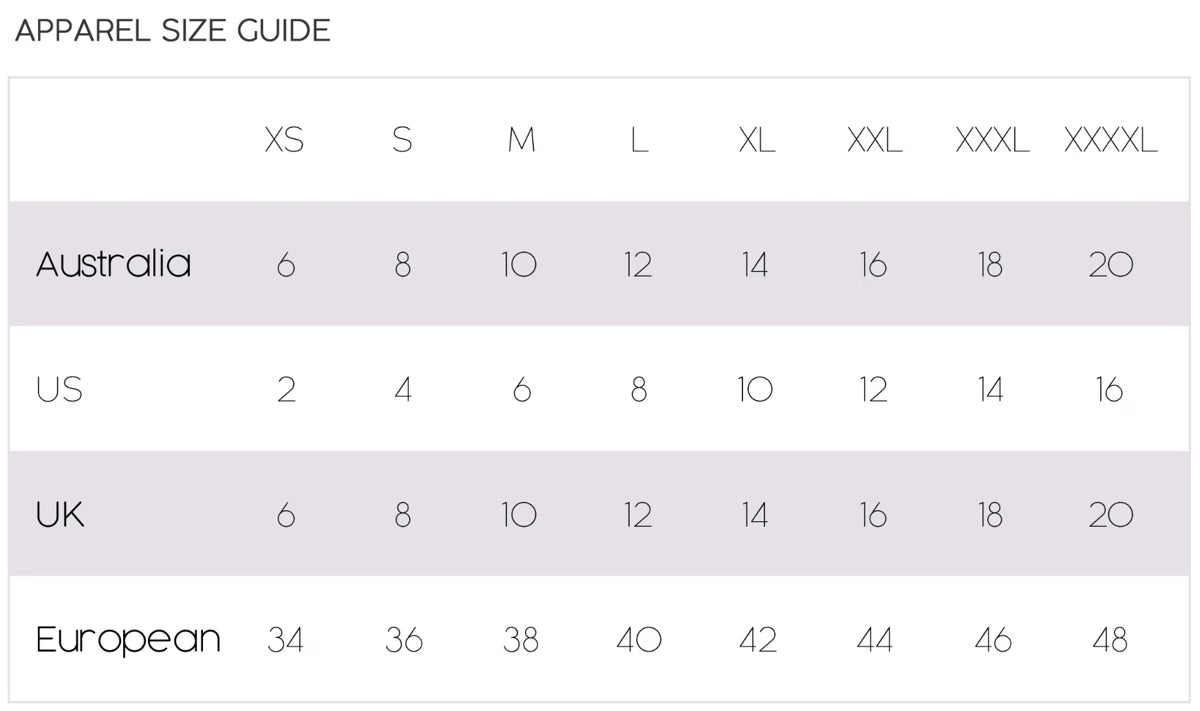Screen dimensions: 1200x711
Task: Select the UK row label
Action: pos(60,514)
